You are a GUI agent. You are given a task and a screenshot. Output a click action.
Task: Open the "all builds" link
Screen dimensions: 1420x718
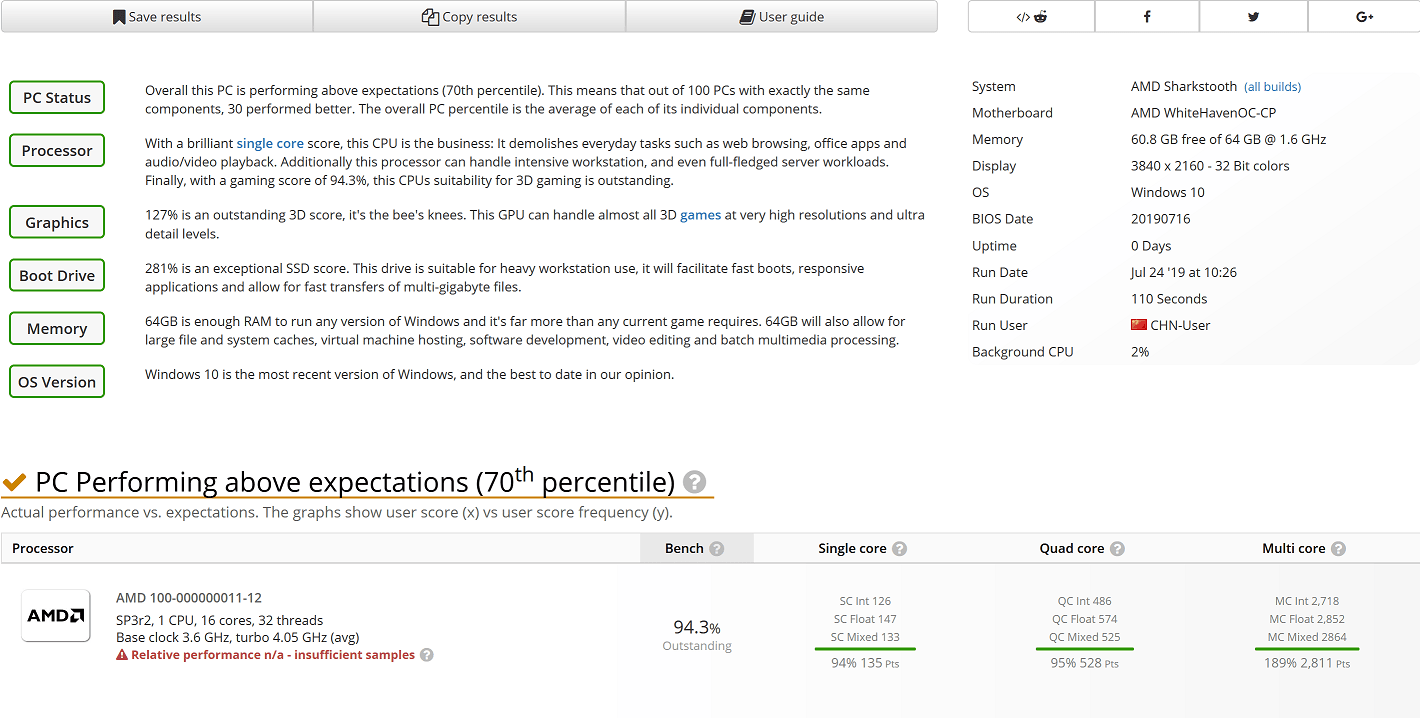click(x=1272, y=87)
